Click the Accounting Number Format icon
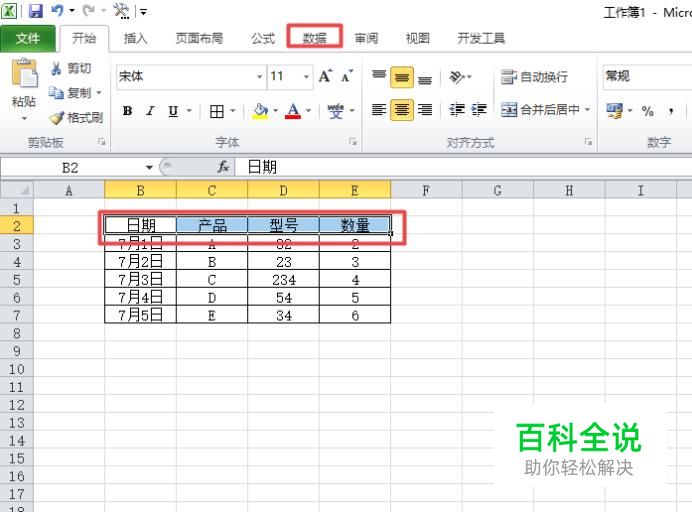The height and width of the screenshot is (512, 692). [615, 110]
